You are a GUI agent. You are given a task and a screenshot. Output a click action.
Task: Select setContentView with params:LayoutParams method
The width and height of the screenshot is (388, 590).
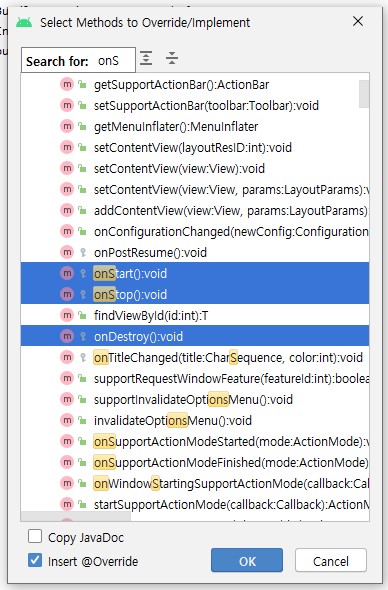pyautogui.click(x=195, y=189)
